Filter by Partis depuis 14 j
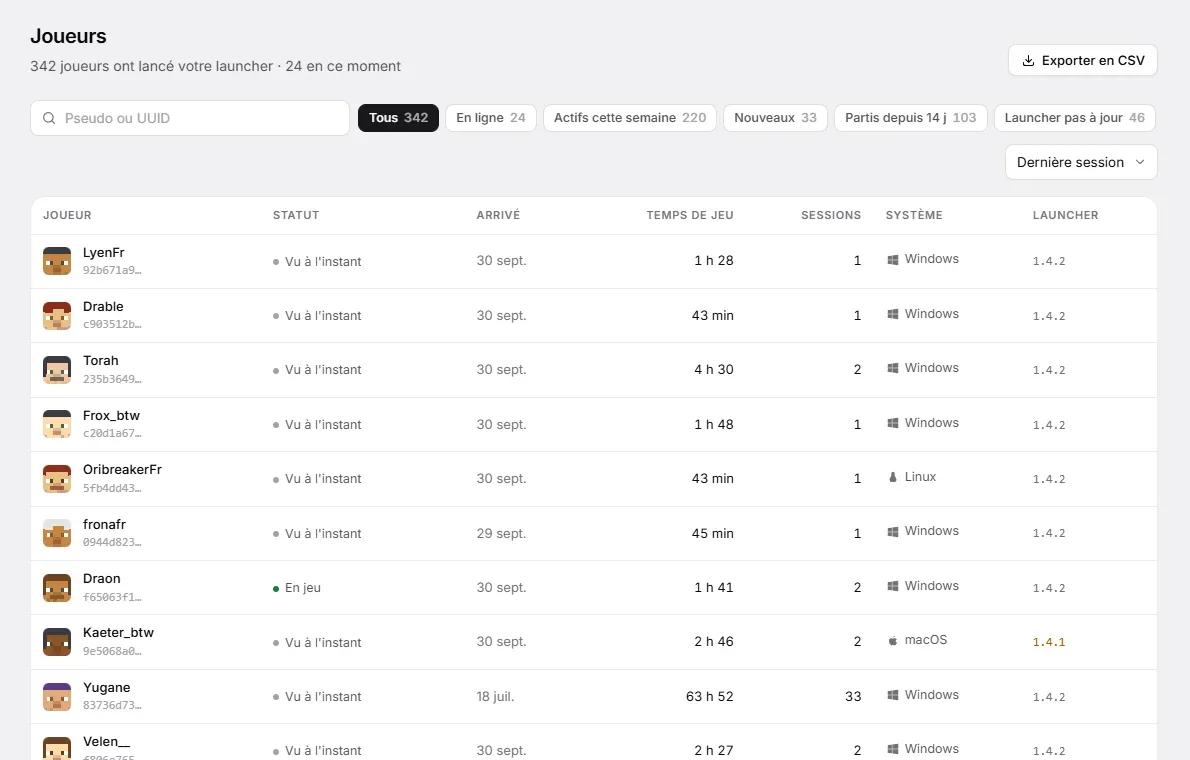1190x760 pixels. 911,118
